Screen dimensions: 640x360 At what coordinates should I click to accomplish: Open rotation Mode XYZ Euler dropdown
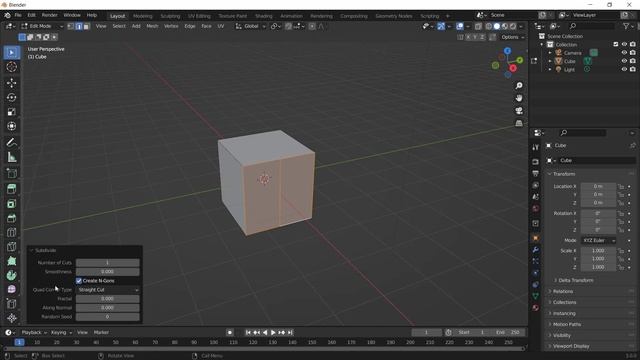[599, 240]
